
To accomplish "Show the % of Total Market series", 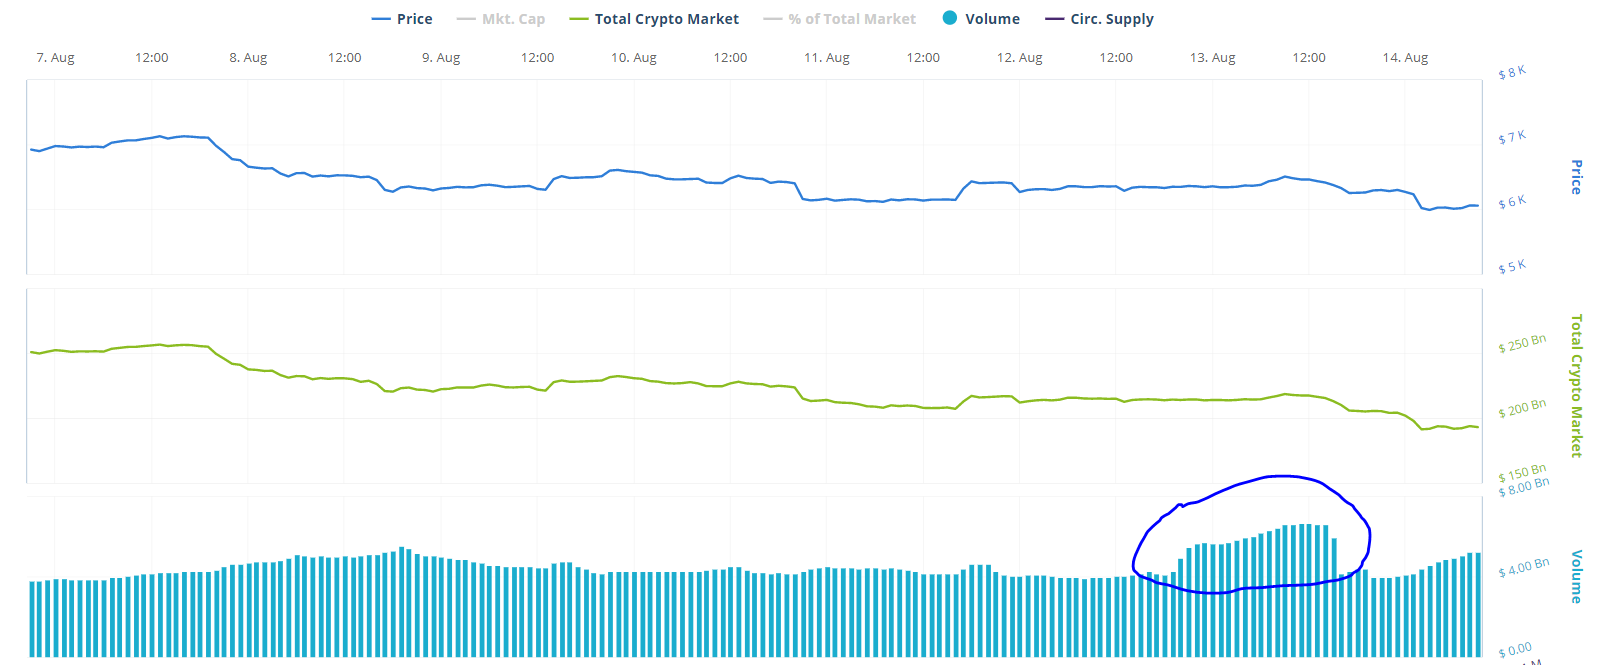I will pyautogui.click(x=839, y=19).
